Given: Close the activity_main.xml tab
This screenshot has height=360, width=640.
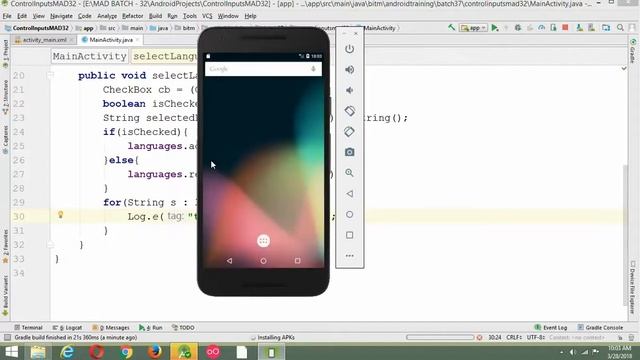Looking at the screenshot, I should pos(71,40).
